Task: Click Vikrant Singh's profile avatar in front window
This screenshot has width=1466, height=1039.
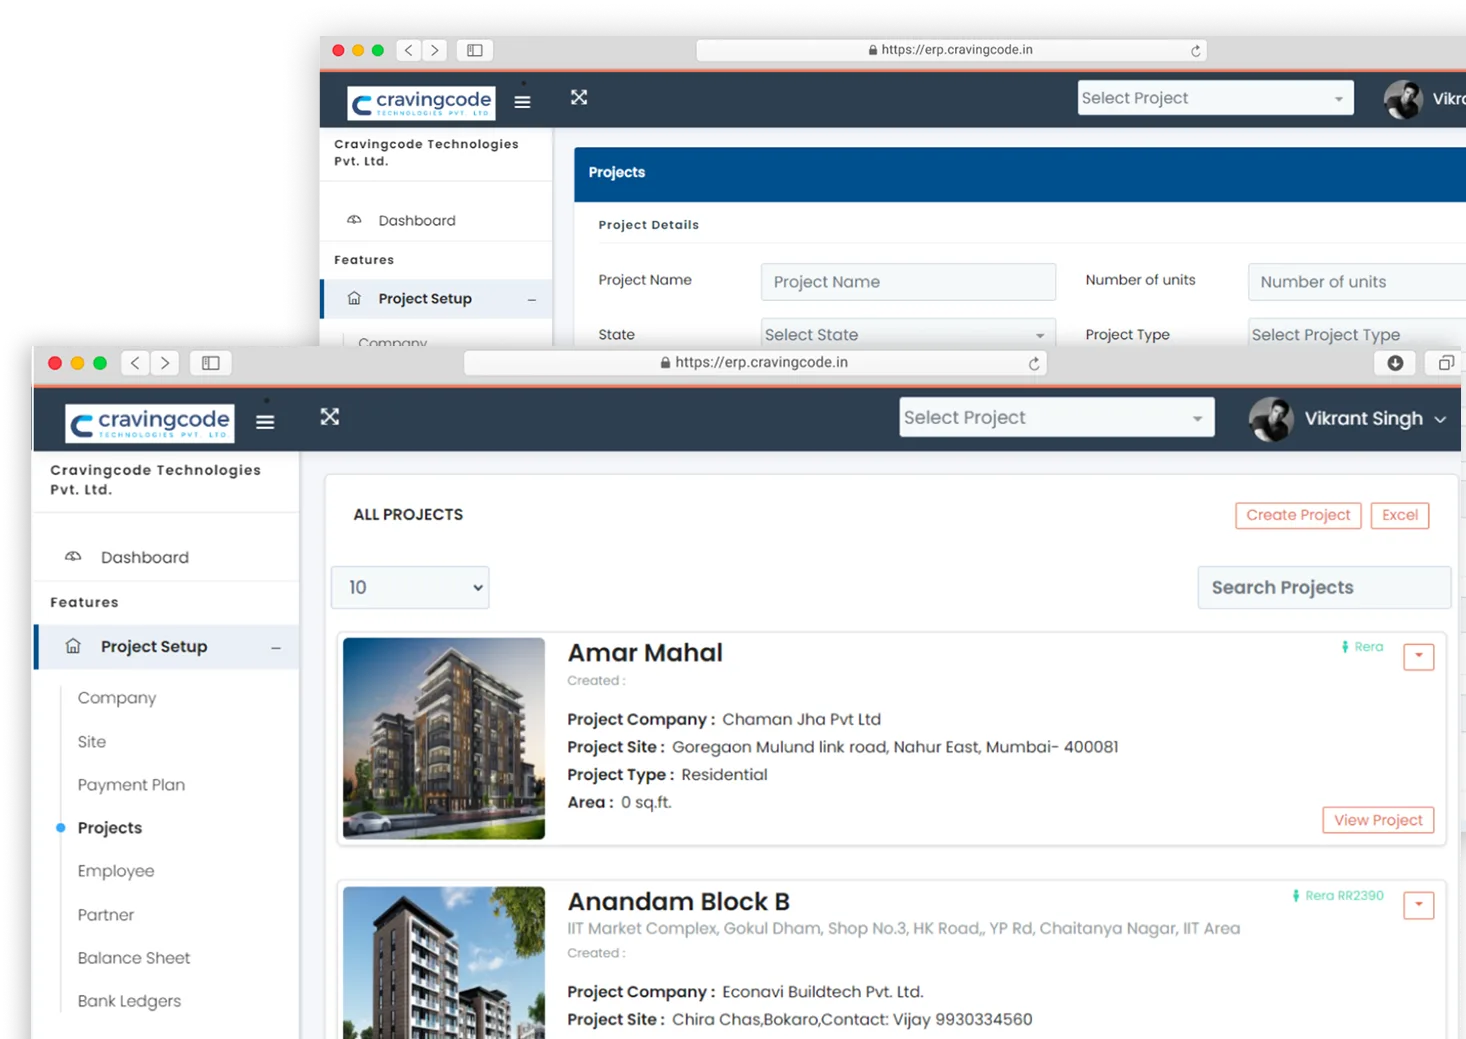Action: [x=1271, y=419]
